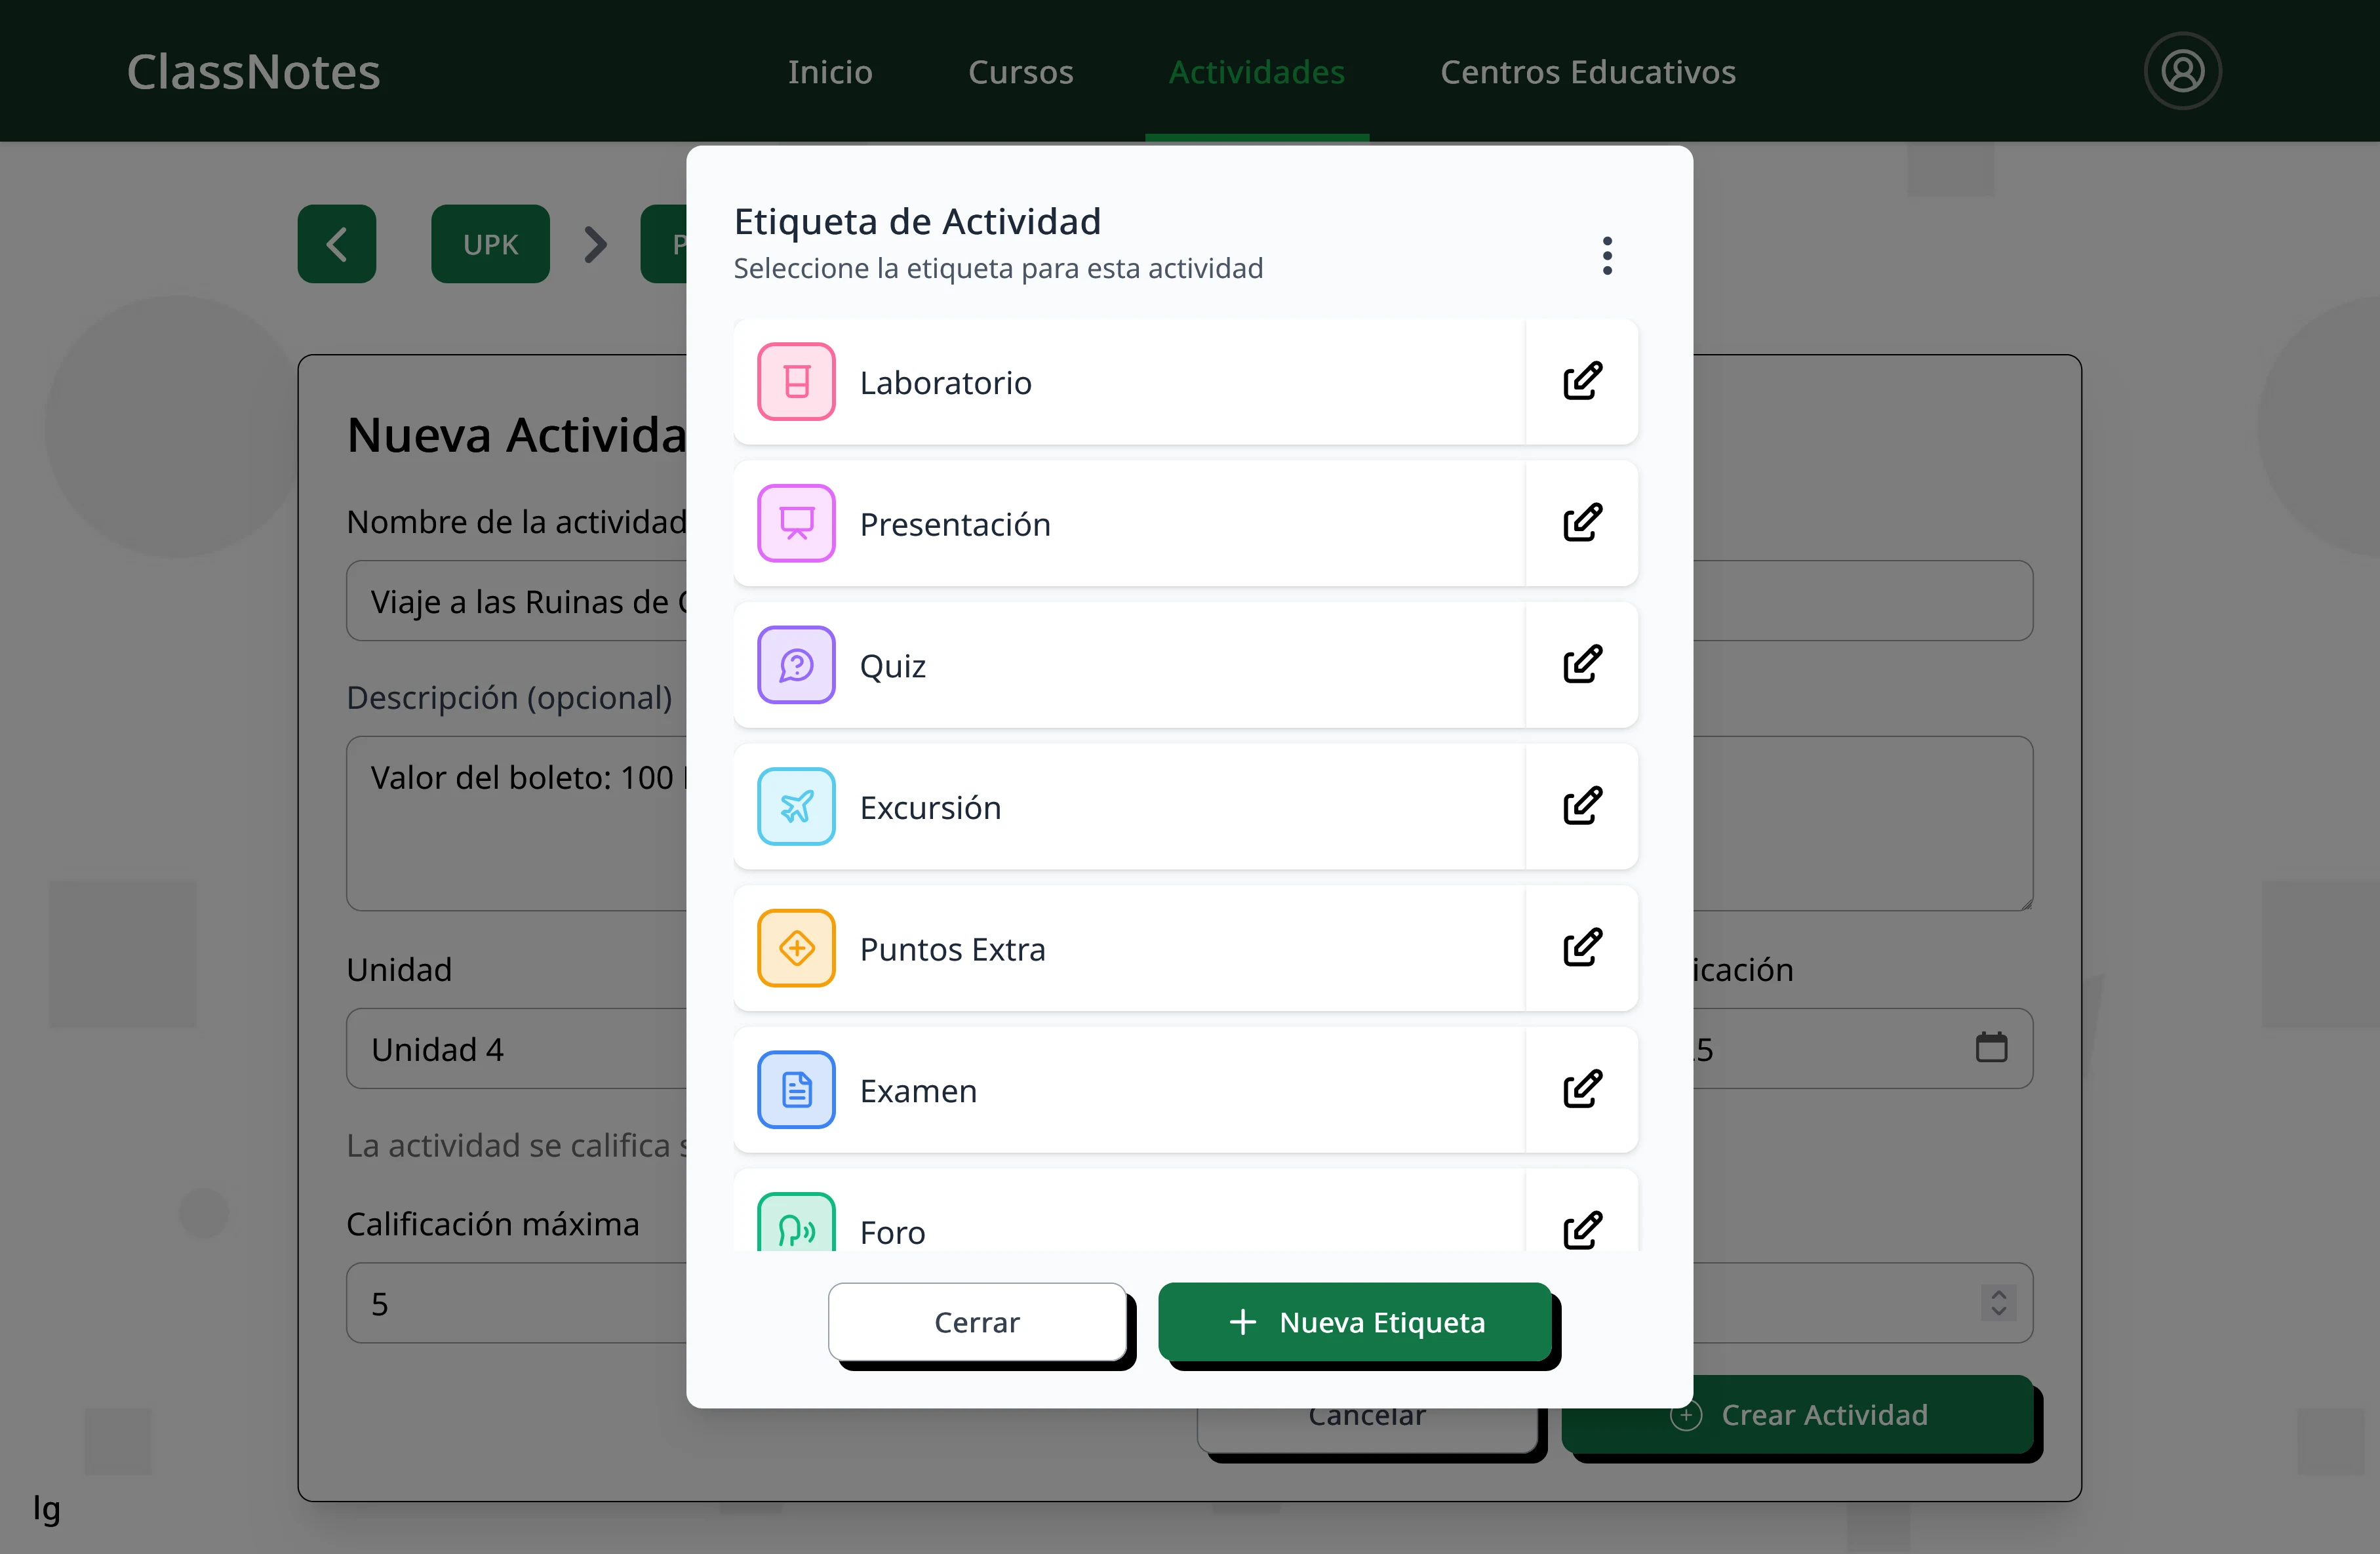
Task: Select the Quiz tag
Action: (x=1127, y=665)
